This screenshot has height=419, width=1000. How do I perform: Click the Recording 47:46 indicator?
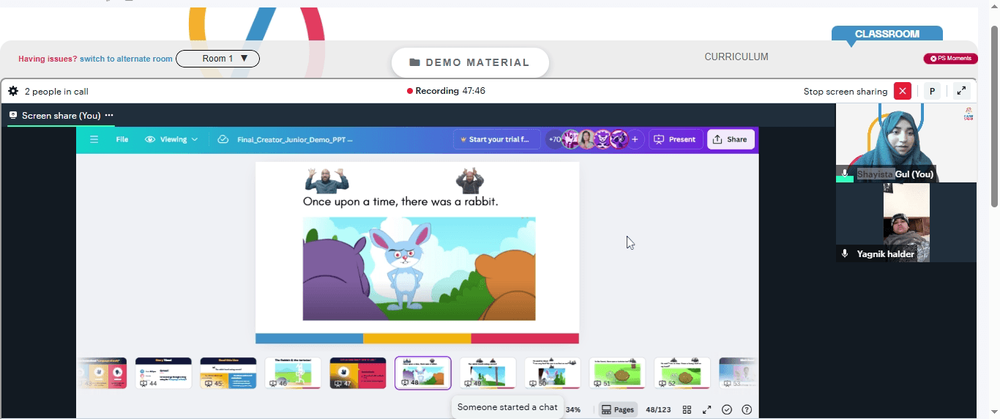click(x=446, y=91)
